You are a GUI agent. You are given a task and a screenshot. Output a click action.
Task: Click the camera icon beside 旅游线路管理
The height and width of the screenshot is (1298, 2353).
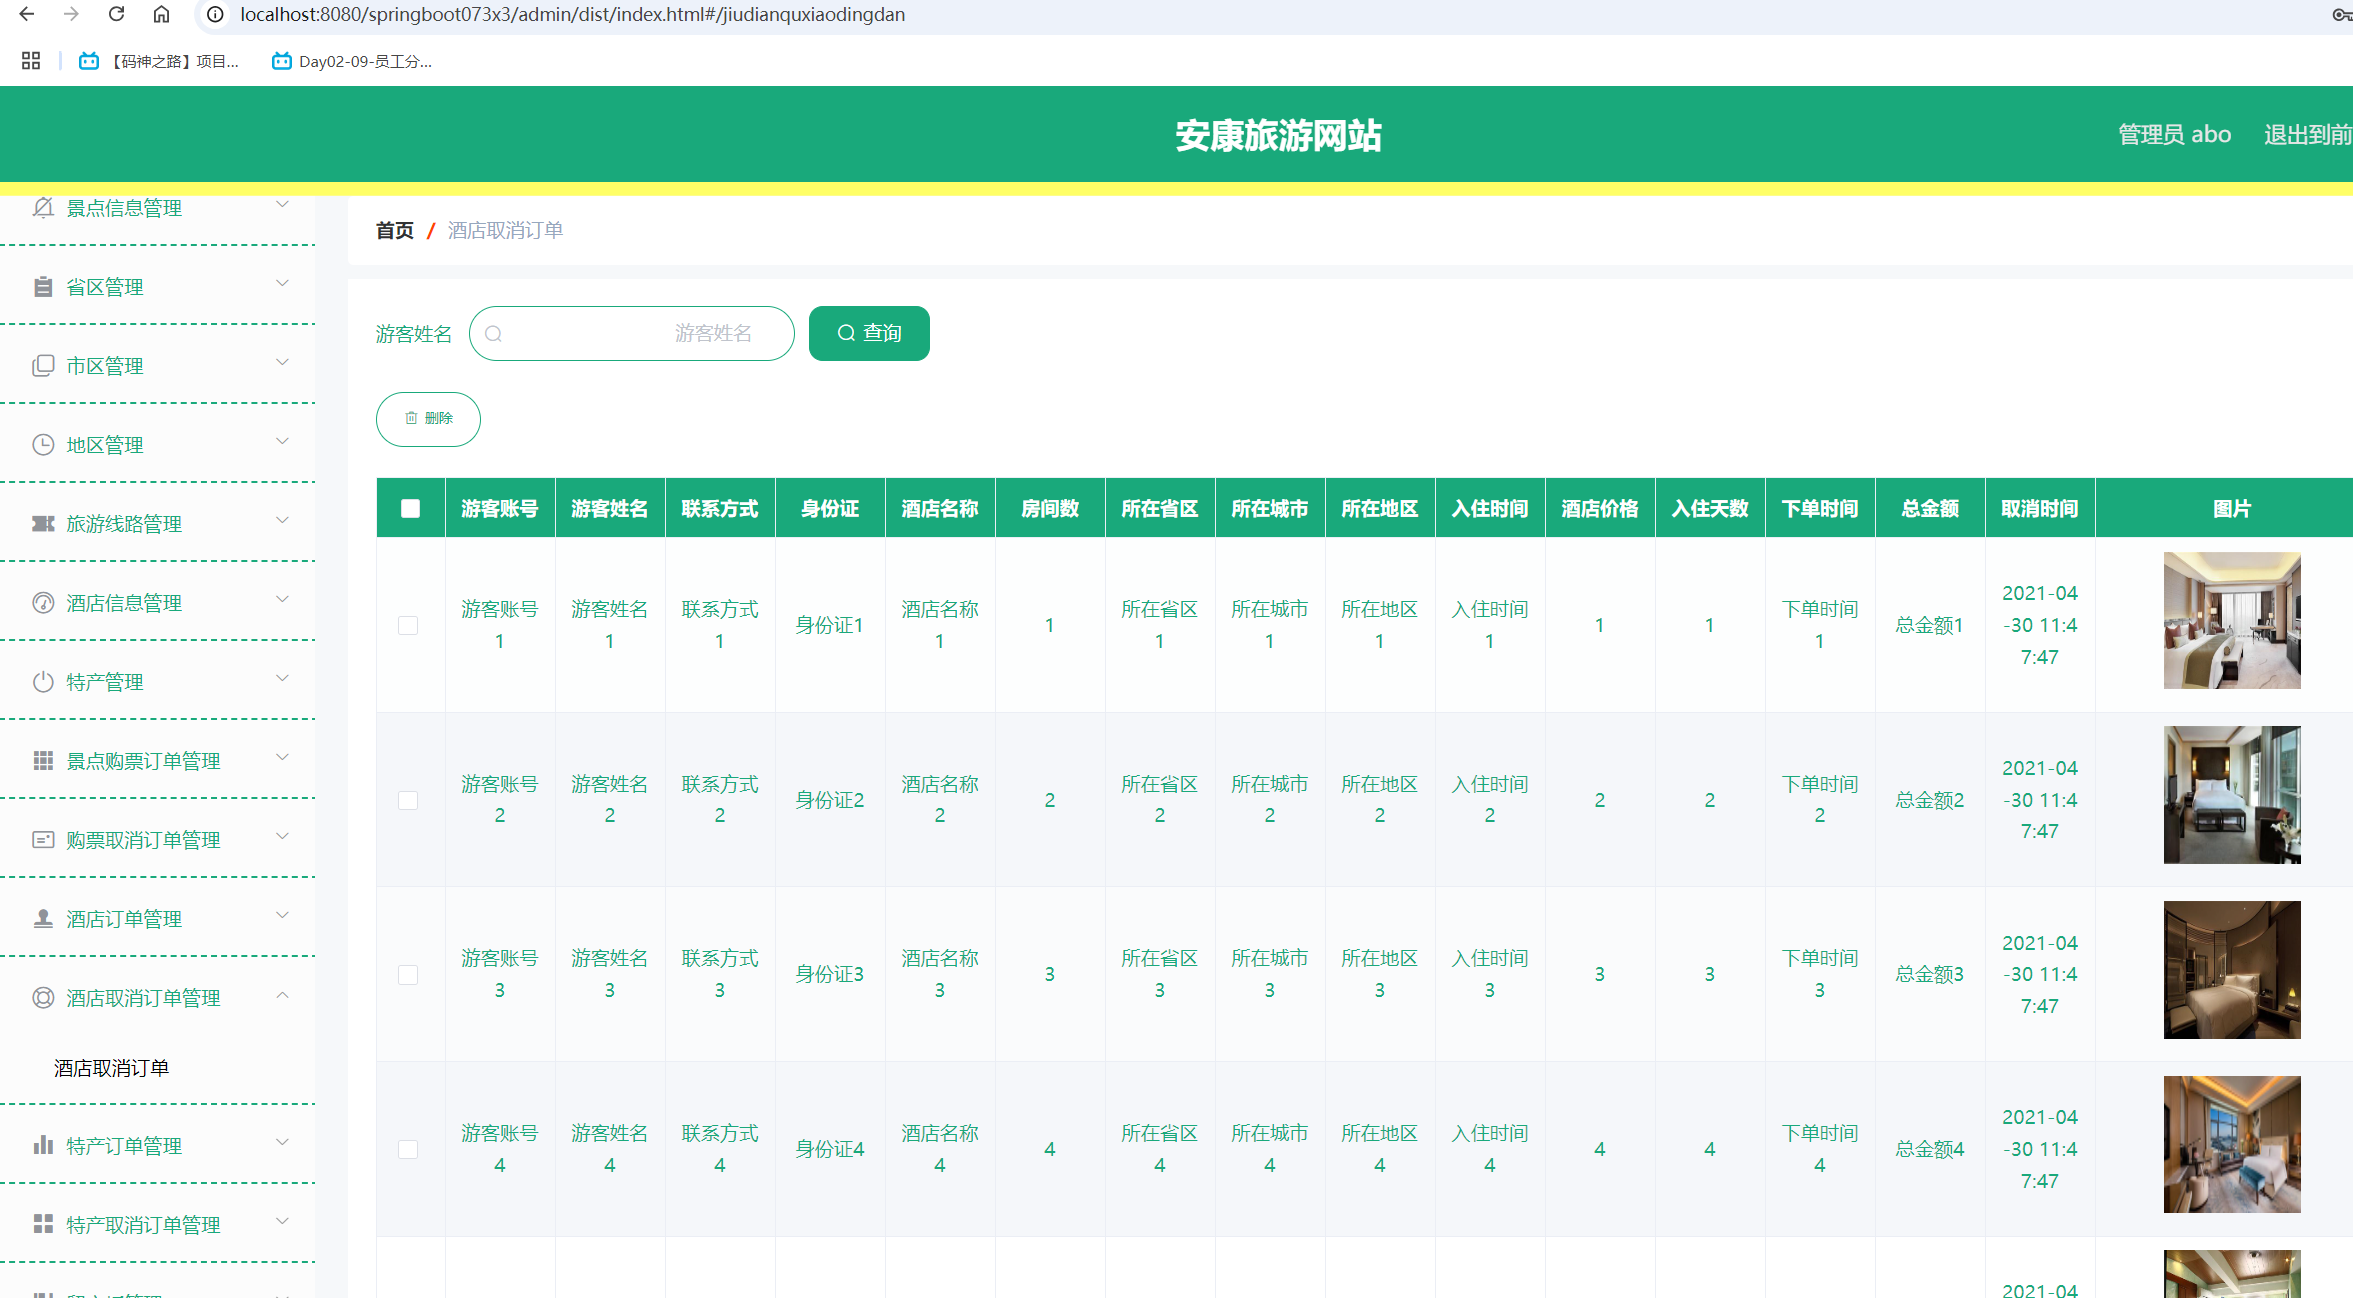point(43,524)
